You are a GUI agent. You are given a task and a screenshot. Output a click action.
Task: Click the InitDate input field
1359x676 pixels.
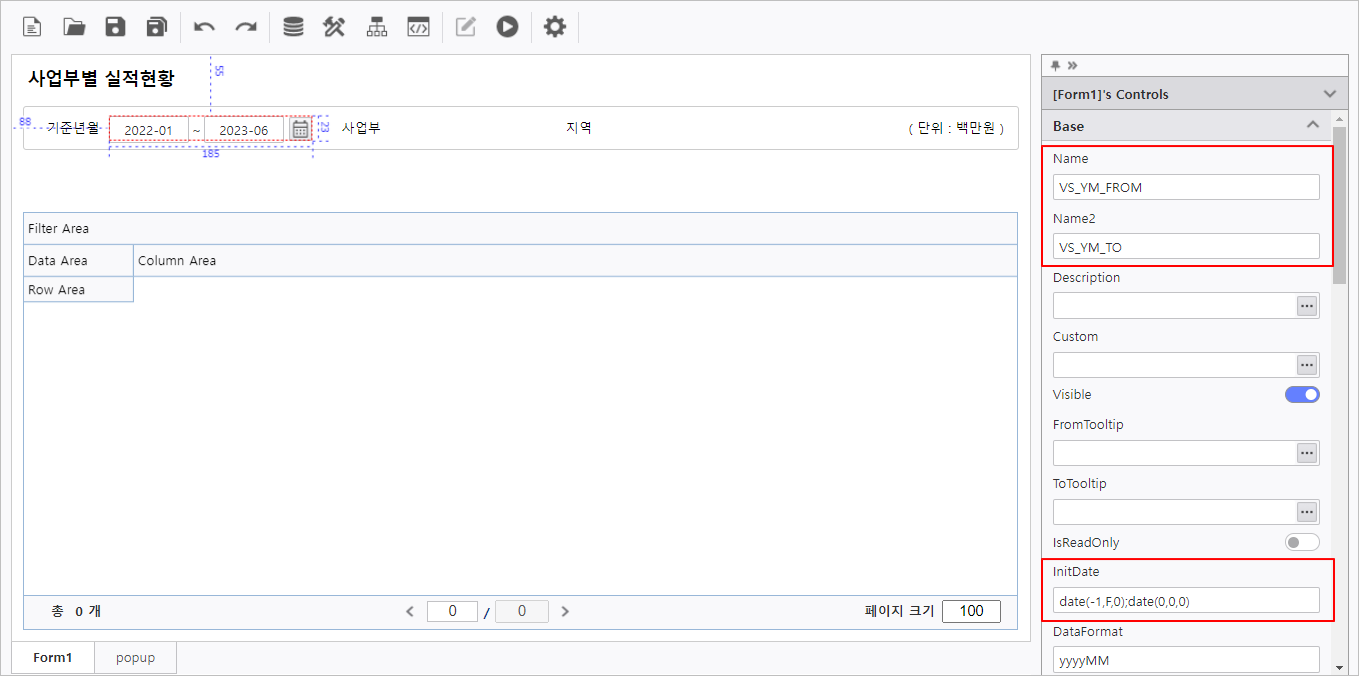1185,600
